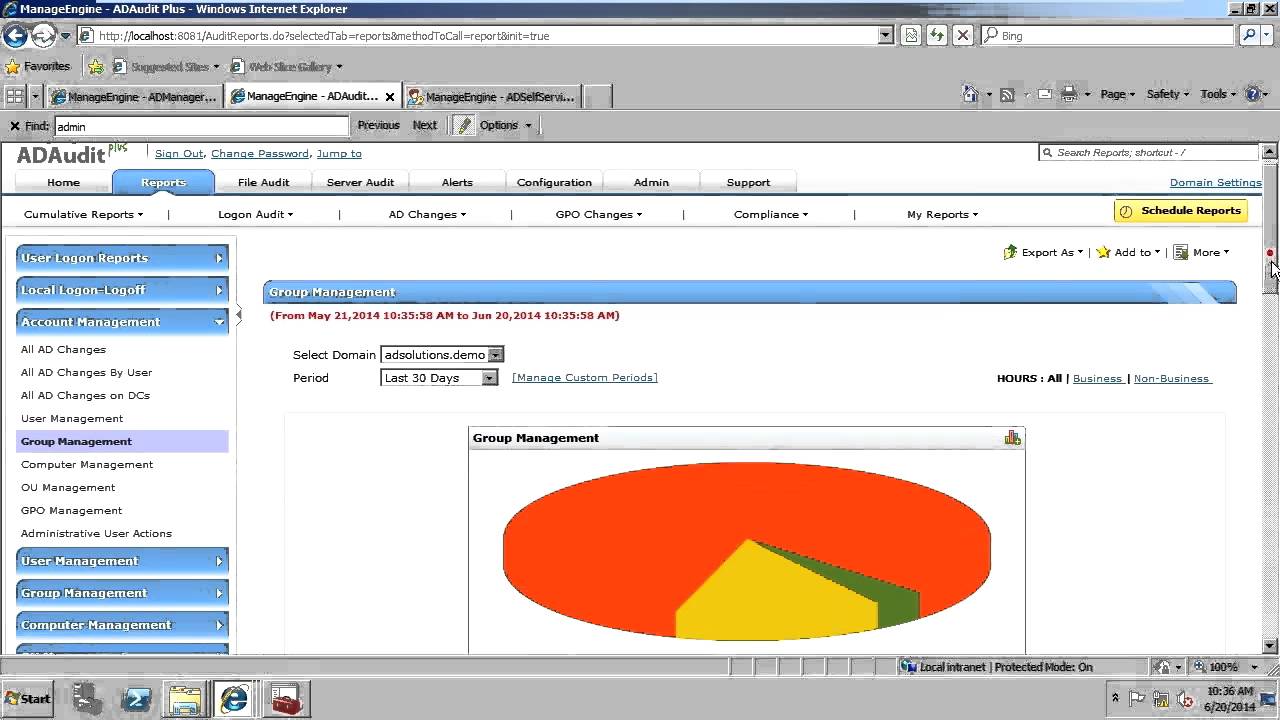Open the Domain Settings link
This screenshot has height=720, width=1280.
pos(1216,182)
